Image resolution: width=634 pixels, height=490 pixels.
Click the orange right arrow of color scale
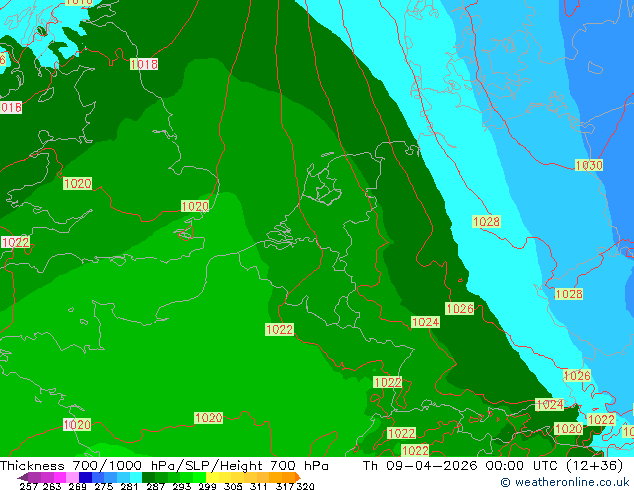point(298,477)
